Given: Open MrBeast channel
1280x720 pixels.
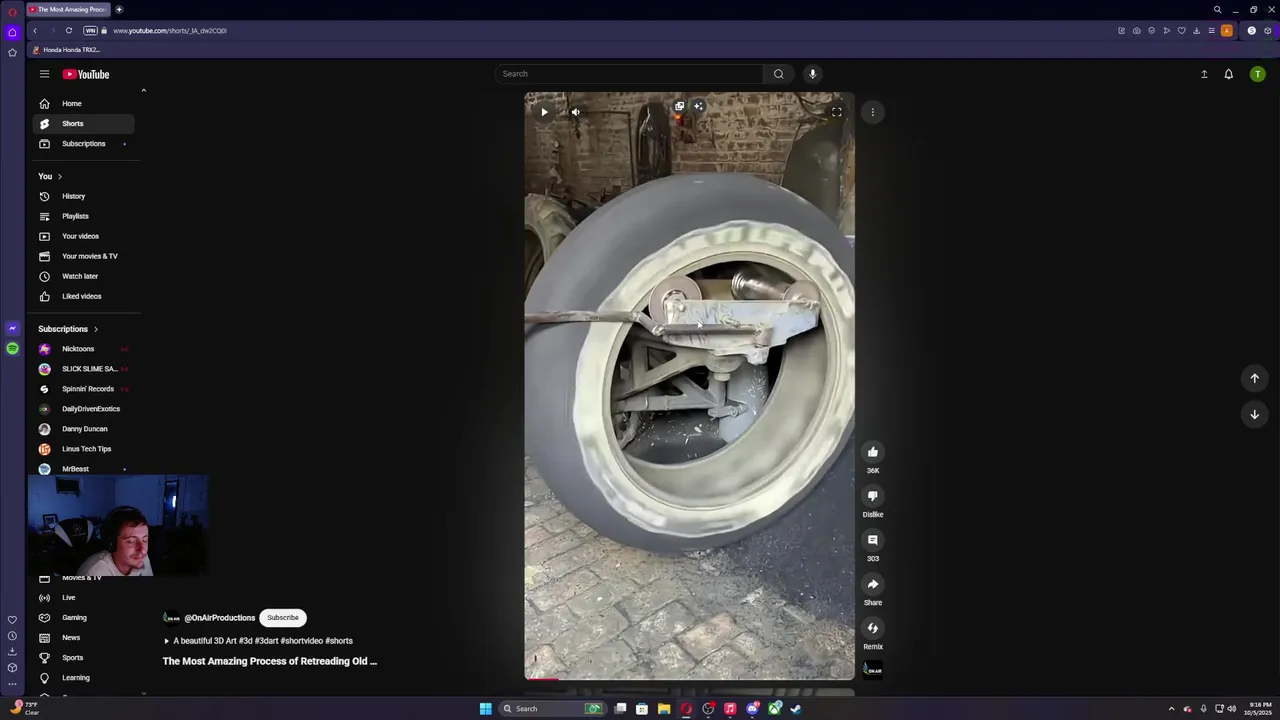Looking at the screenshot, I should [84, 469].
